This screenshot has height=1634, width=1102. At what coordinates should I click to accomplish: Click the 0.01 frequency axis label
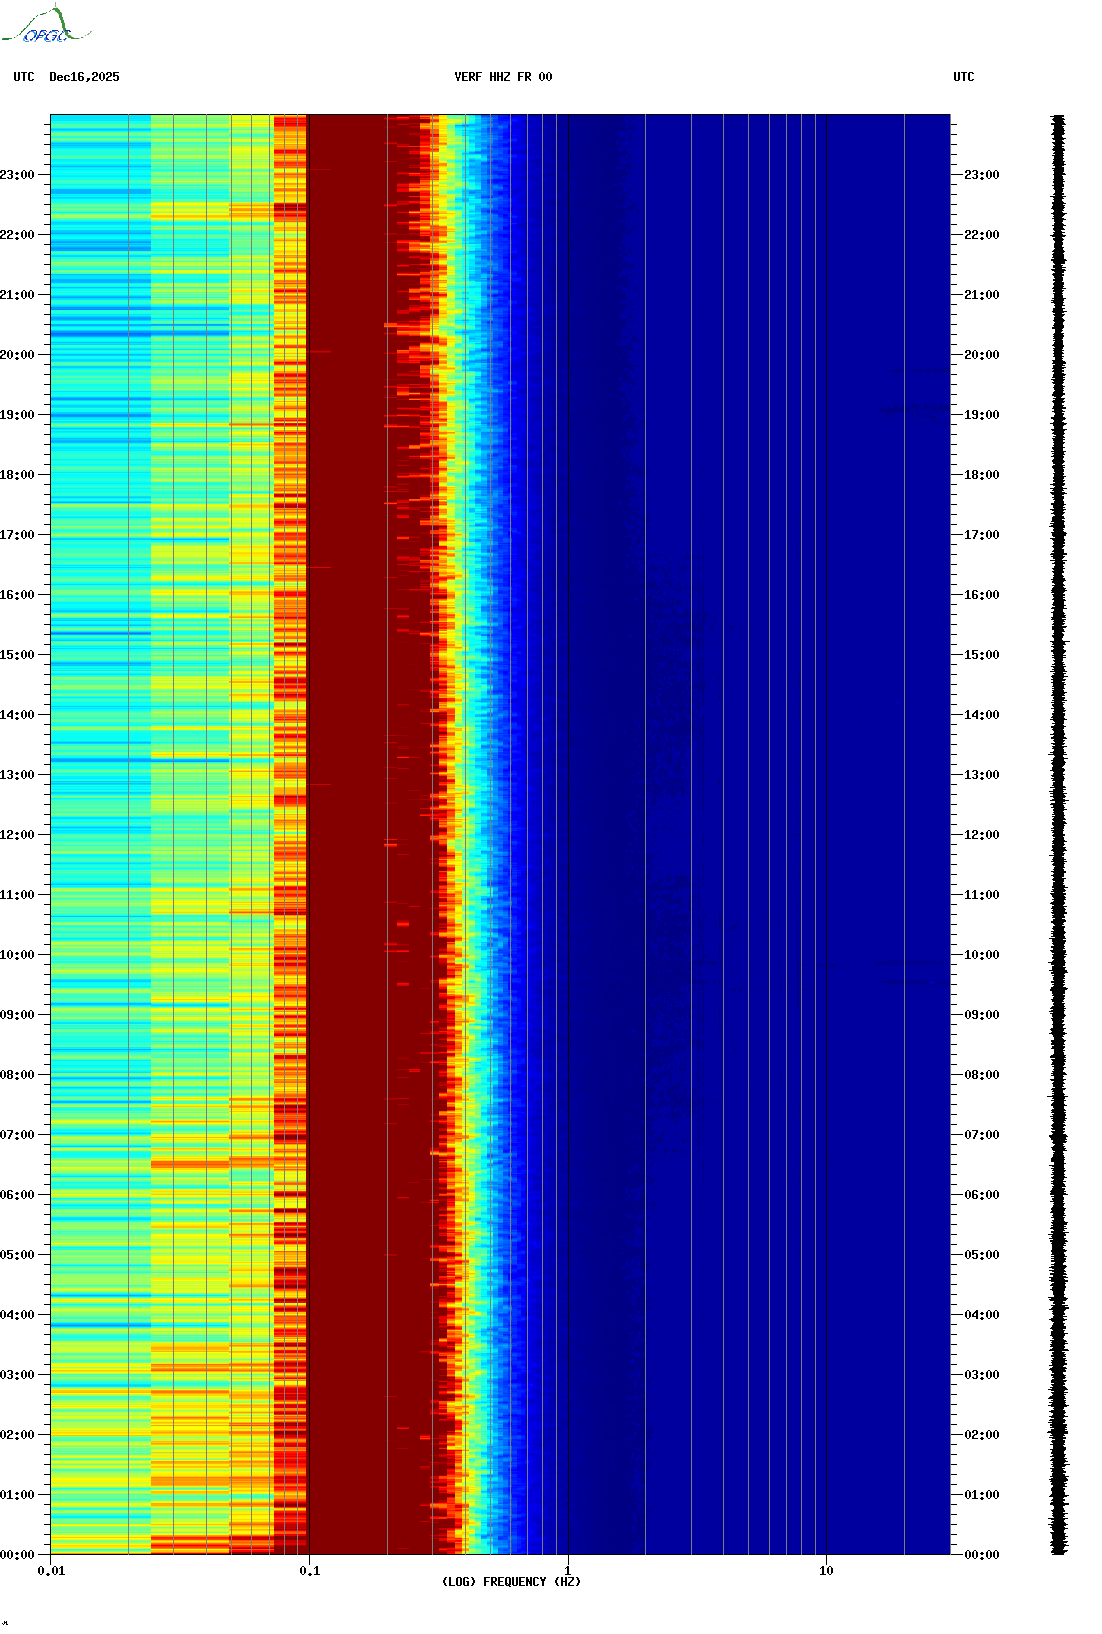point(51,1571)
